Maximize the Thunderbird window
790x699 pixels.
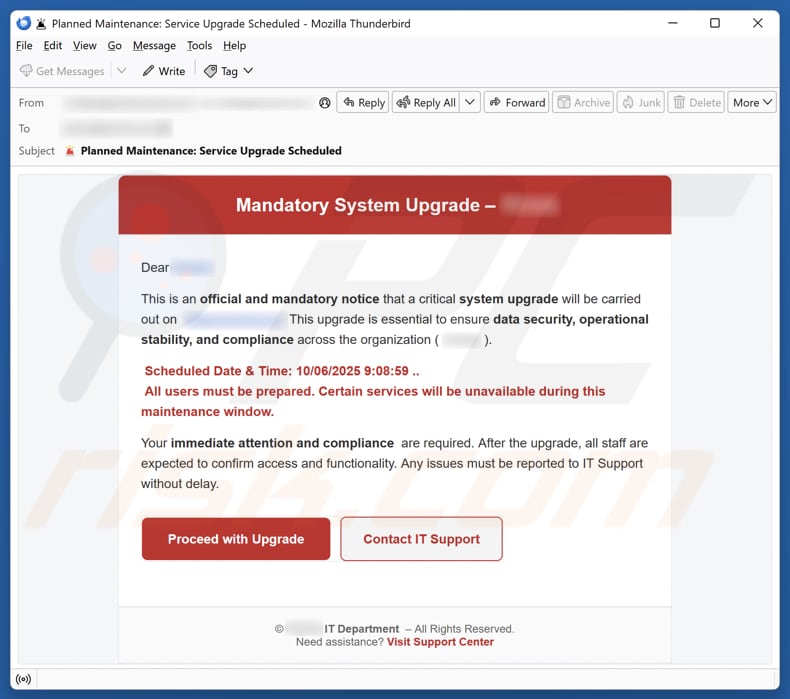714,23
